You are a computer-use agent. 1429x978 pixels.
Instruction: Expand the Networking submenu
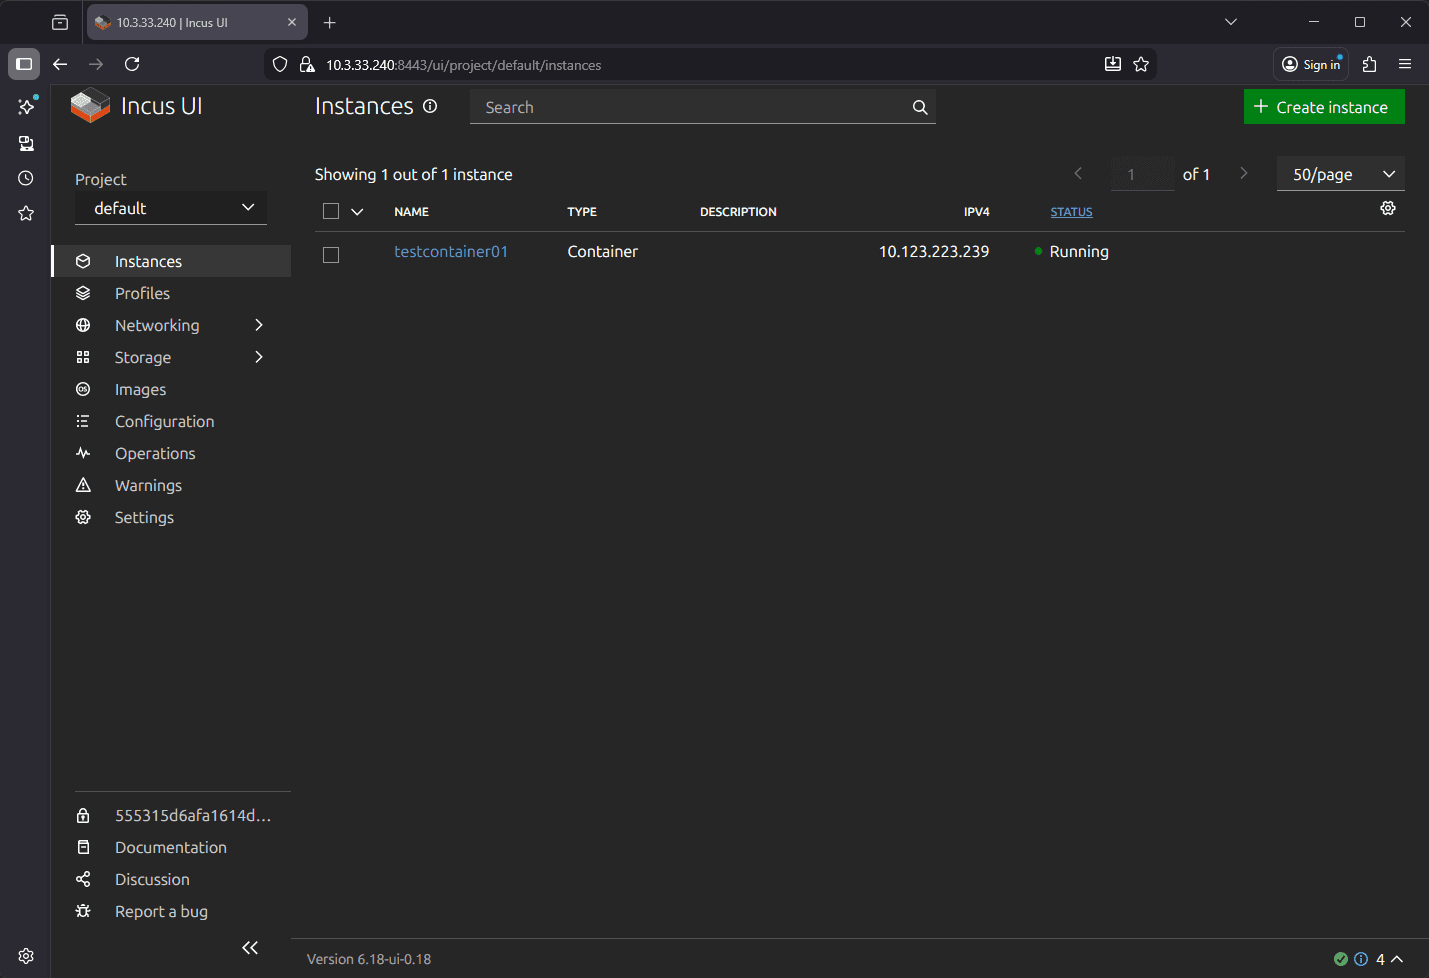[x=258, y=325]
